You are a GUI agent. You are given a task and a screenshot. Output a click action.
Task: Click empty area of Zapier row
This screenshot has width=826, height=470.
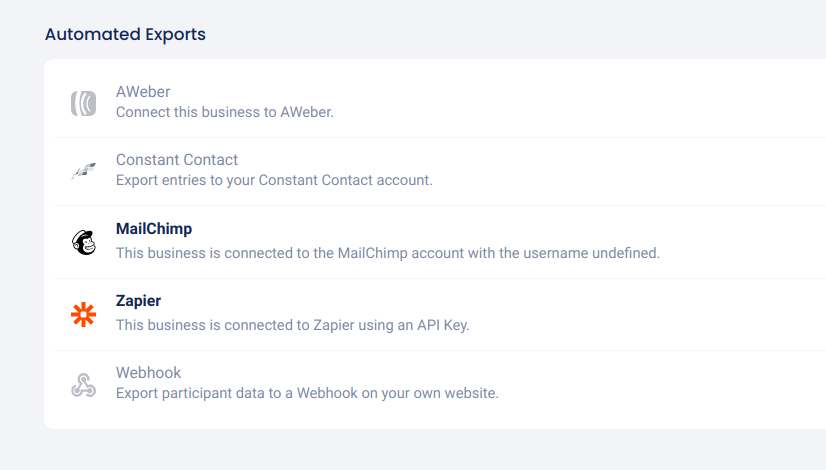650,313
